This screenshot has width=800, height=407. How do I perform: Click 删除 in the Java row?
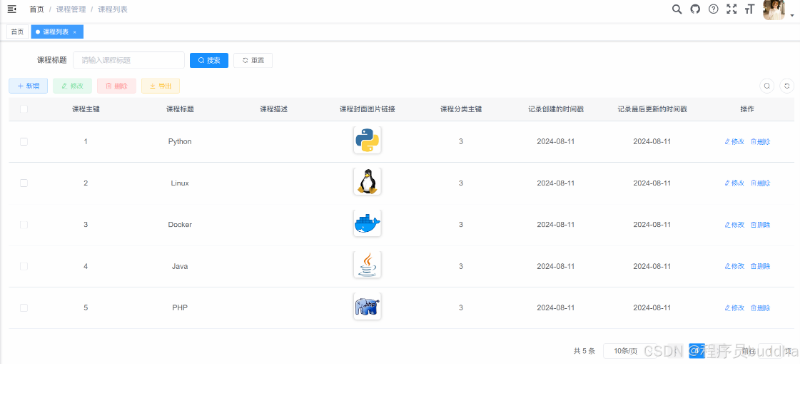pyautogui.click(x=760, y=266)
